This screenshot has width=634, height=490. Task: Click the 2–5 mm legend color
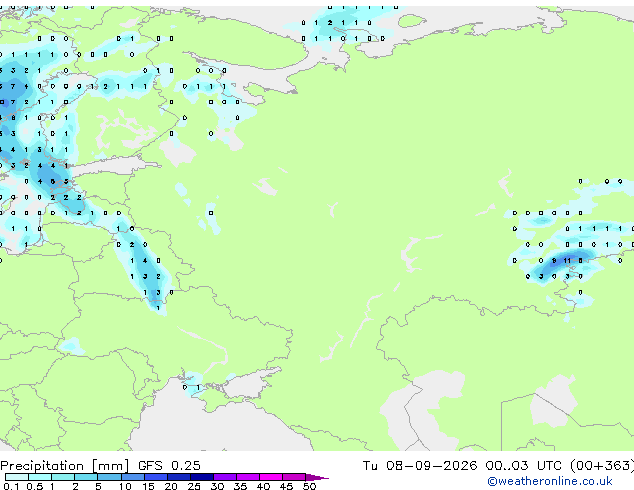point(86,477)
